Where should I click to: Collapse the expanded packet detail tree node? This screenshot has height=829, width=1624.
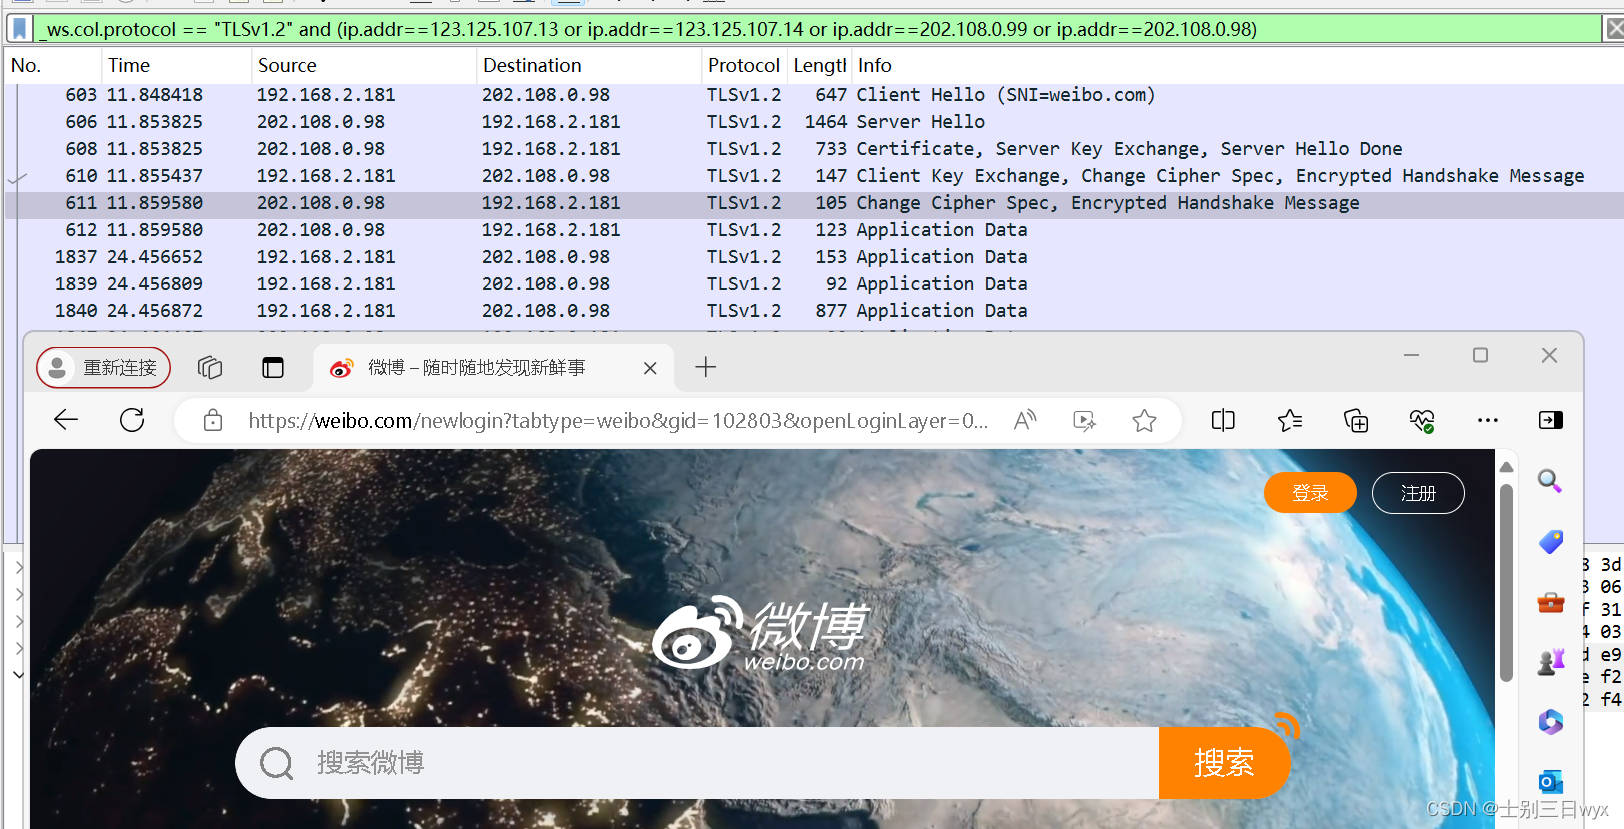coord(18,675)
